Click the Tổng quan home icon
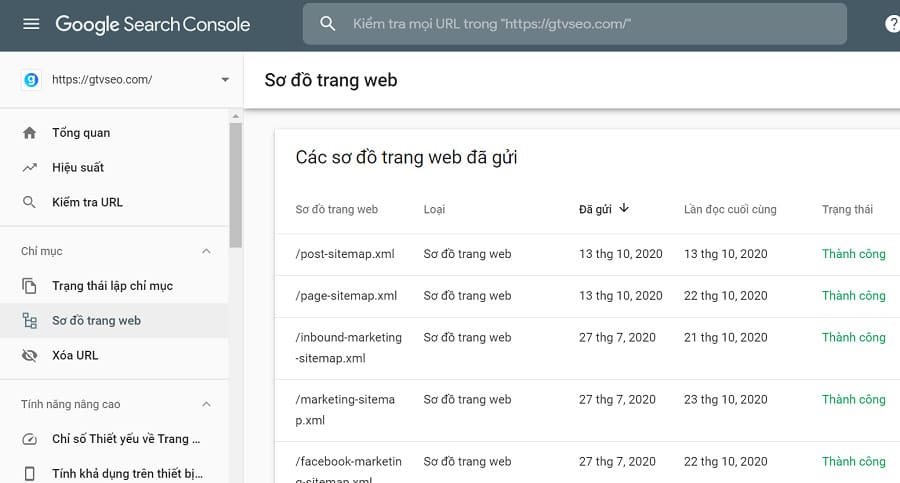The image size is (900, 483). coord(29,133)
